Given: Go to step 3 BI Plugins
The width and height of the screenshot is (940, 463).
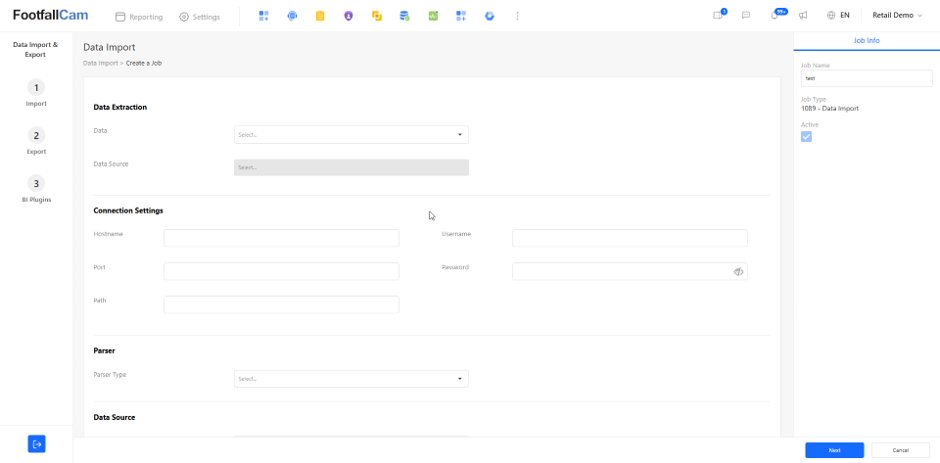Looking at the screenshot, I should pos(36,190).
